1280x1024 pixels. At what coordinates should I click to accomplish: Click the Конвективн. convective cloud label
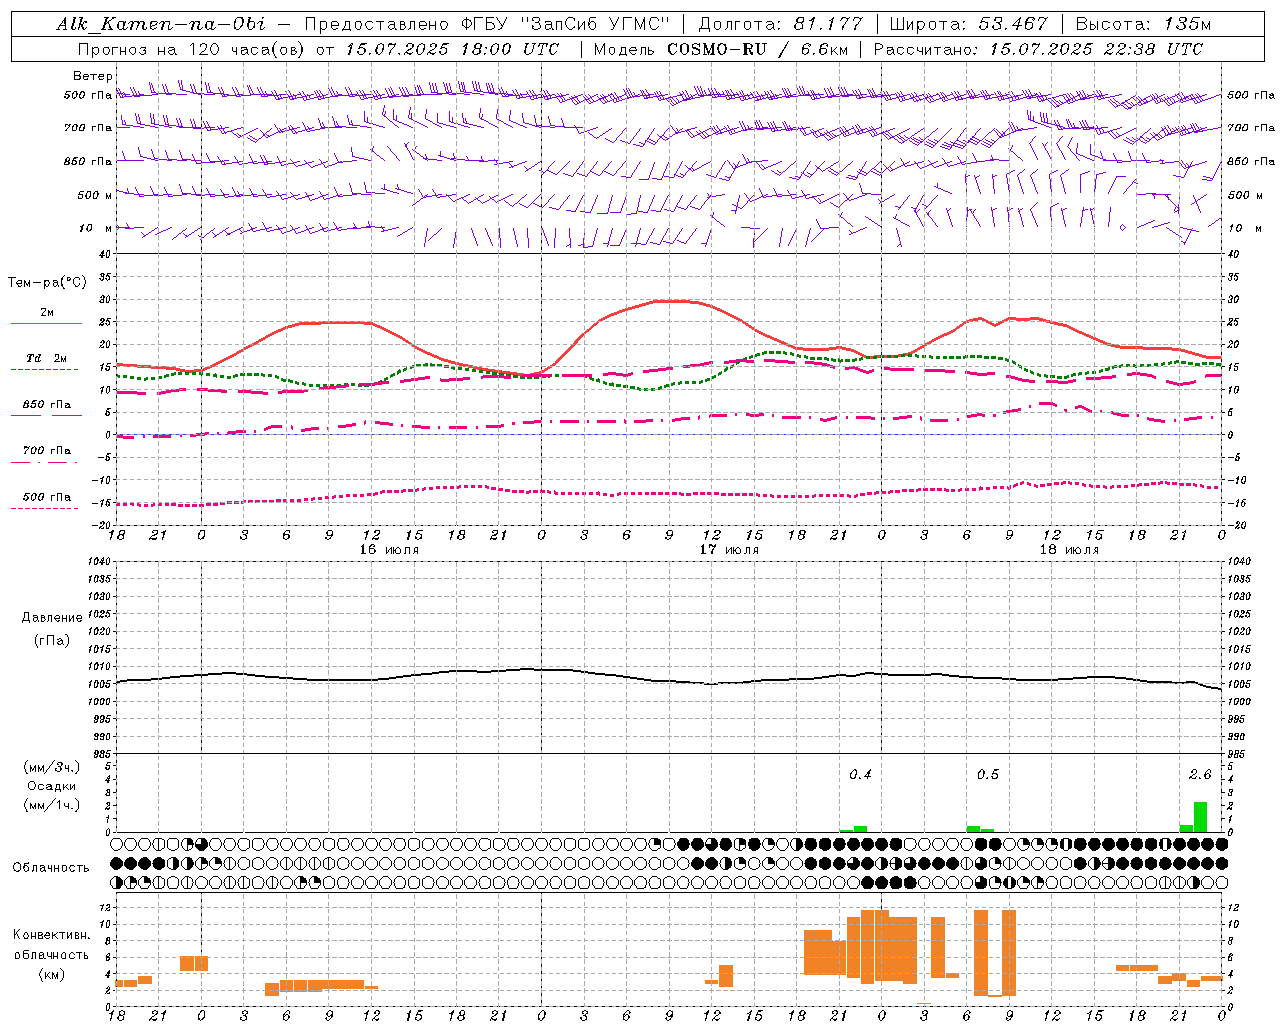coord(52,935)
